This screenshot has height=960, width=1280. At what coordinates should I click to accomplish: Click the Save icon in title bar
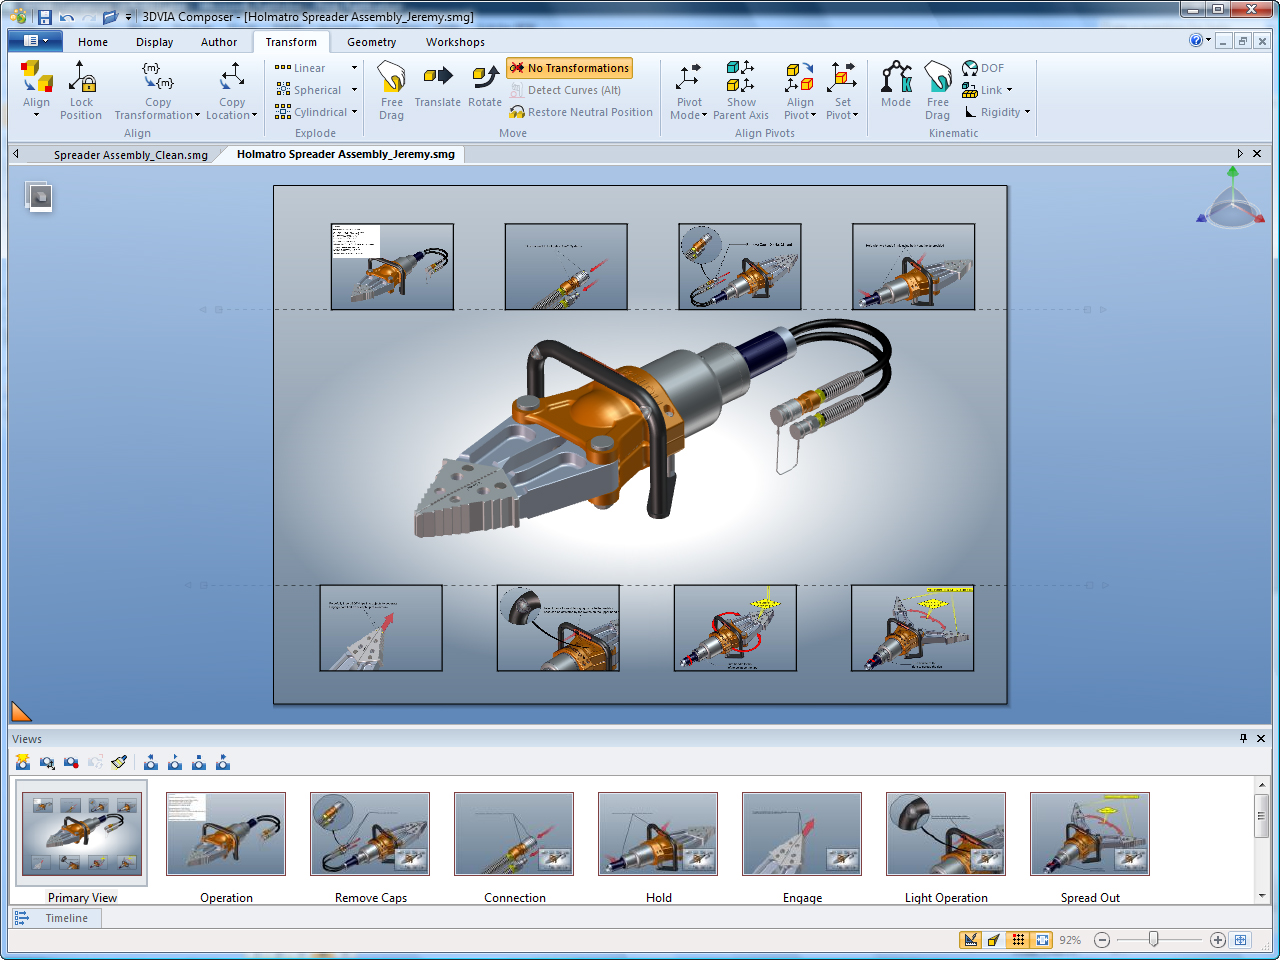[x=44, y=17]
